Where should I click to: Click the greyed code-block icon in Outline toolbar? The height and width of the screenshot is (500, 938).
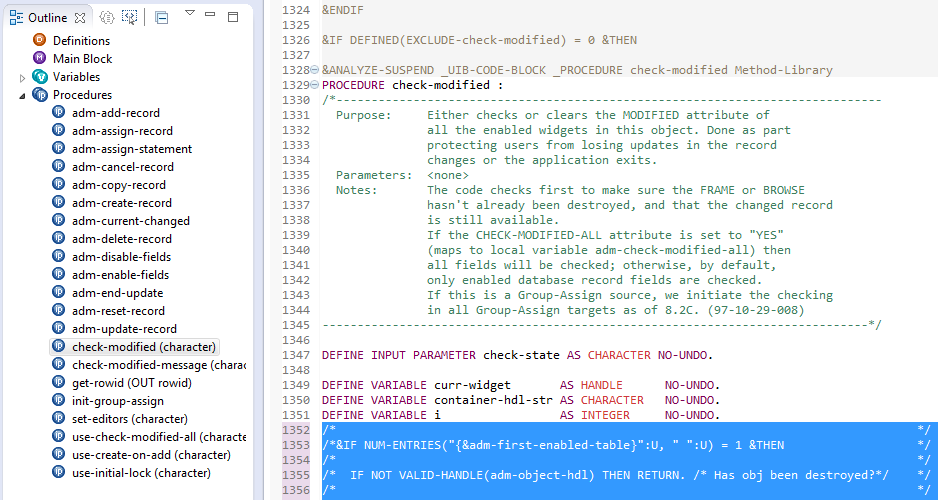(106, 17)
